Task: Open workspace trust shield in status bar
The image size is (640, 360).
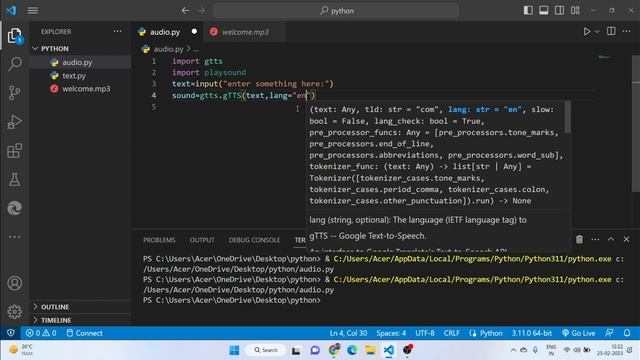Action: click(11, 333)
